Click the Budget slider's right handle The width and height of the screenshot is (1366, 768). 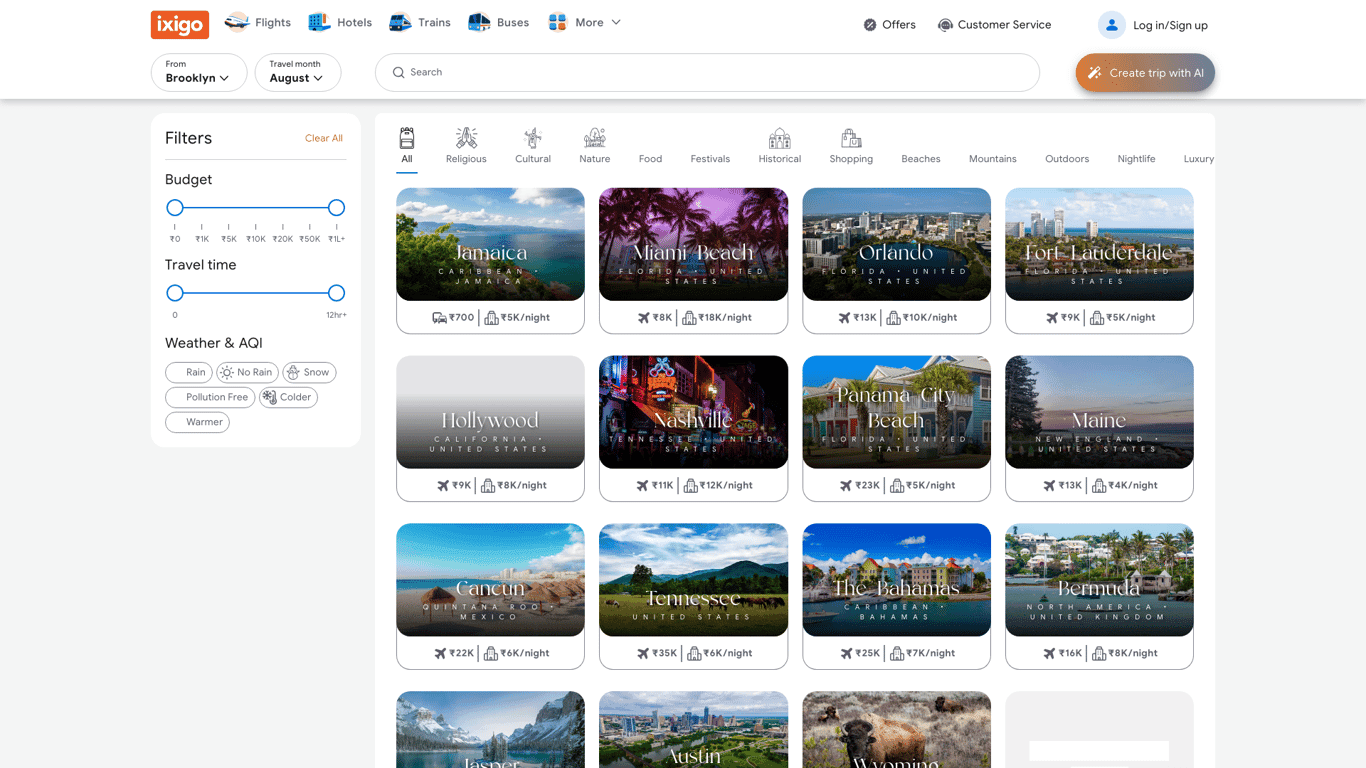point(336,208)
